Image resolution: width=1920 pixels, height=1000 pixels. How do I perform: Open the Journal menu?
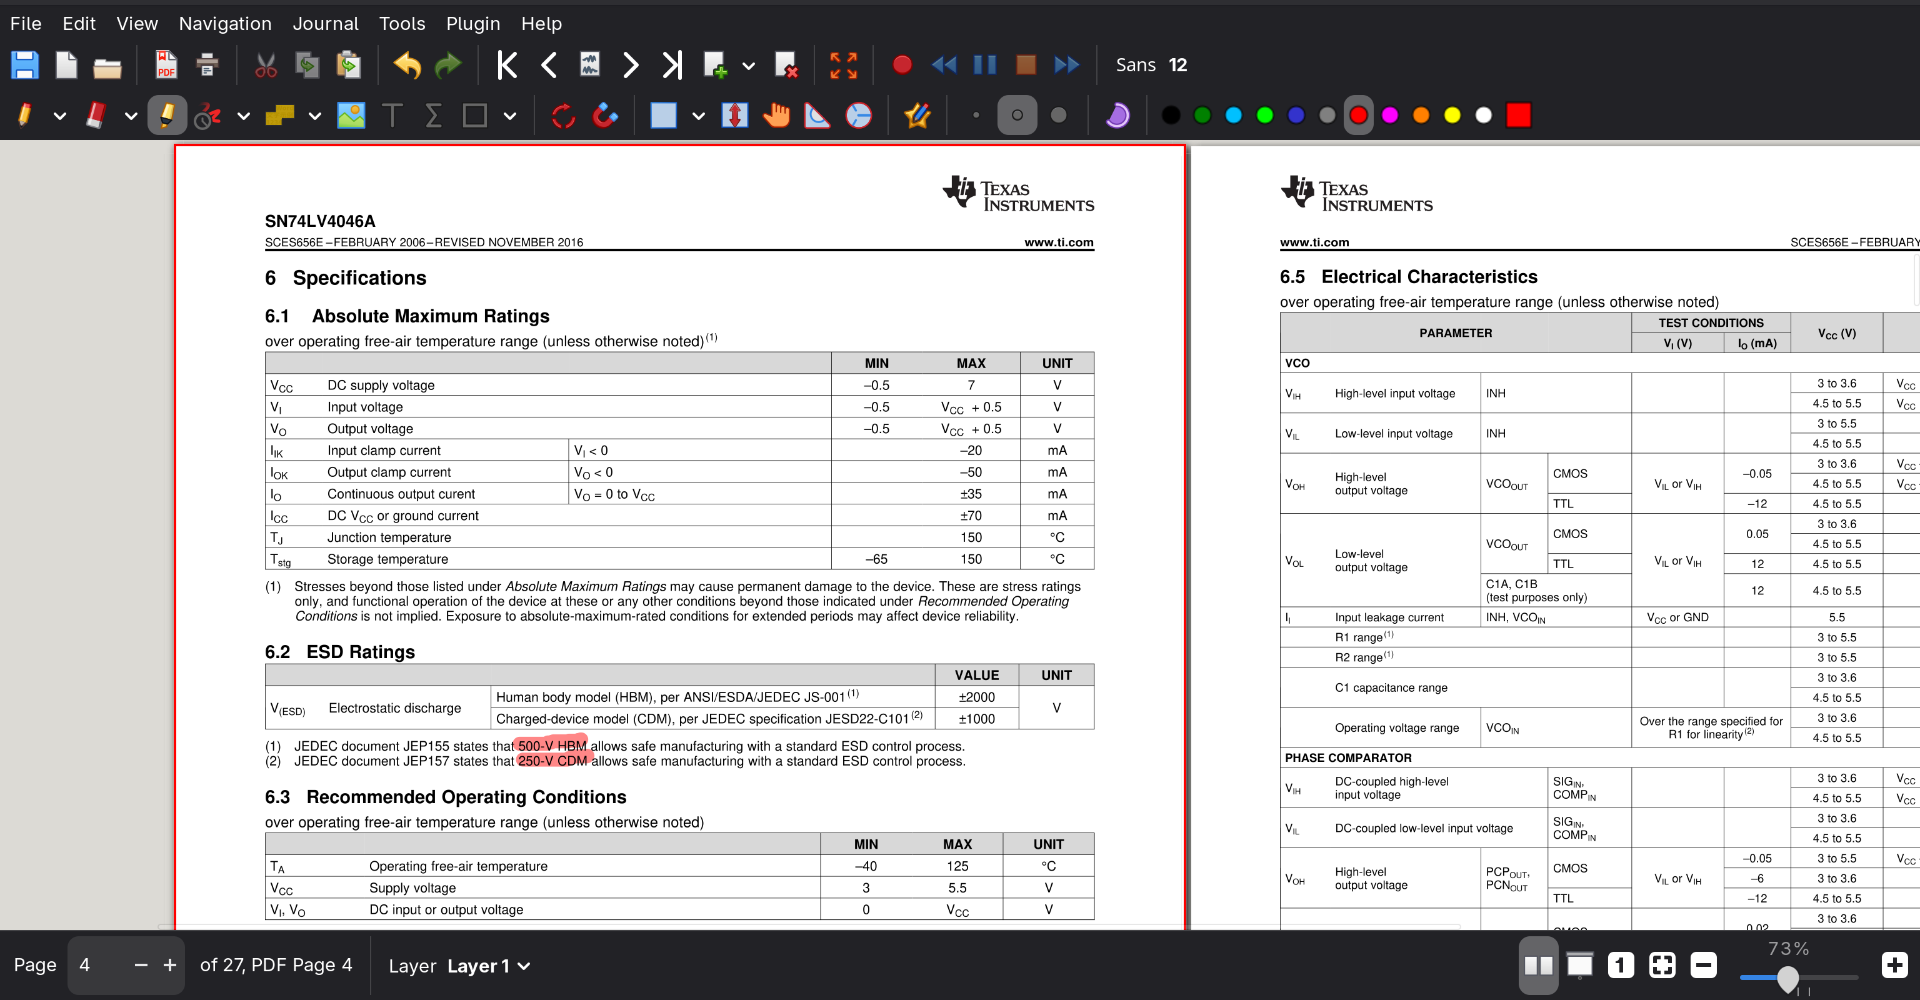click(325, 23)
